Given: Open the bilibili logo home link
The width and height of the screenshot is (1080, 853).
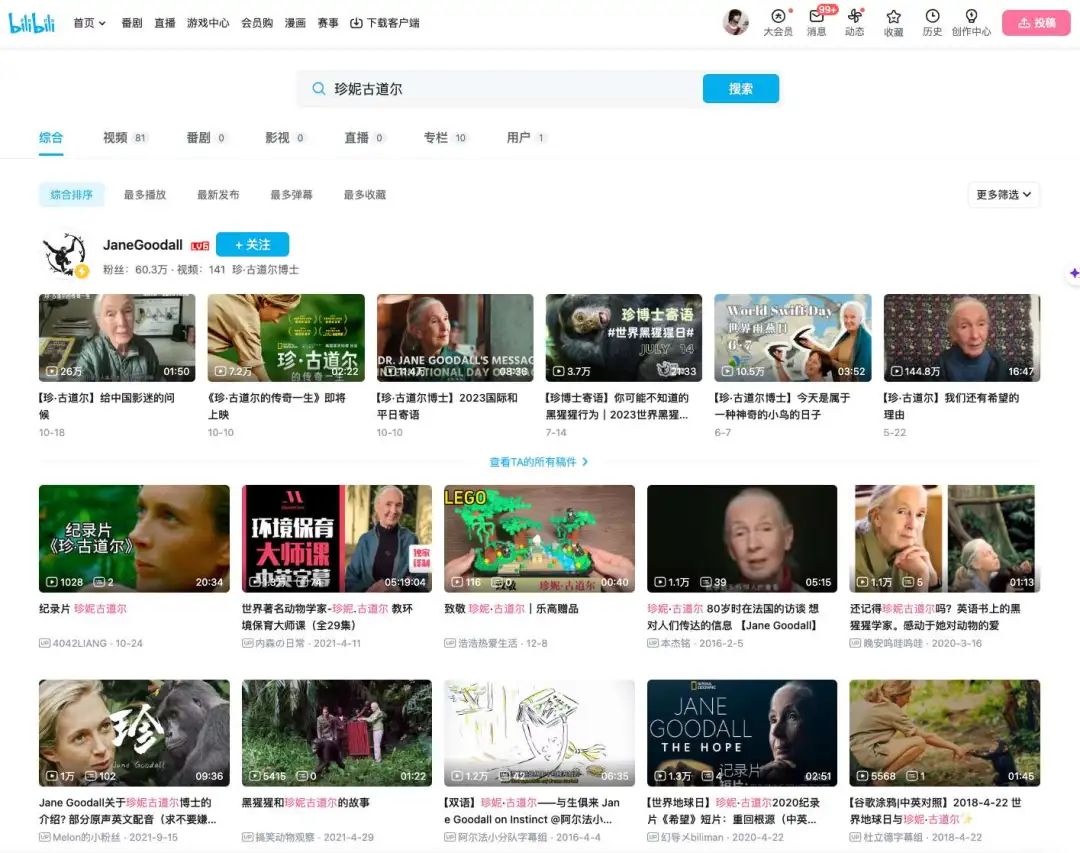Looking at the screenshot, I should pos(32,23).
